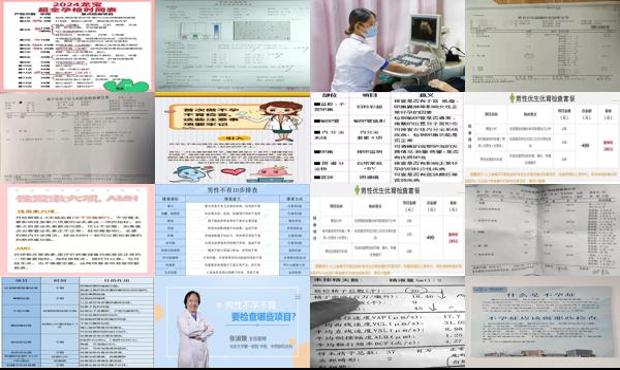620x370 pixels.
Task: Select the lower 男性优生优育检查套餐 table image
Action: [x=388, y=230]
